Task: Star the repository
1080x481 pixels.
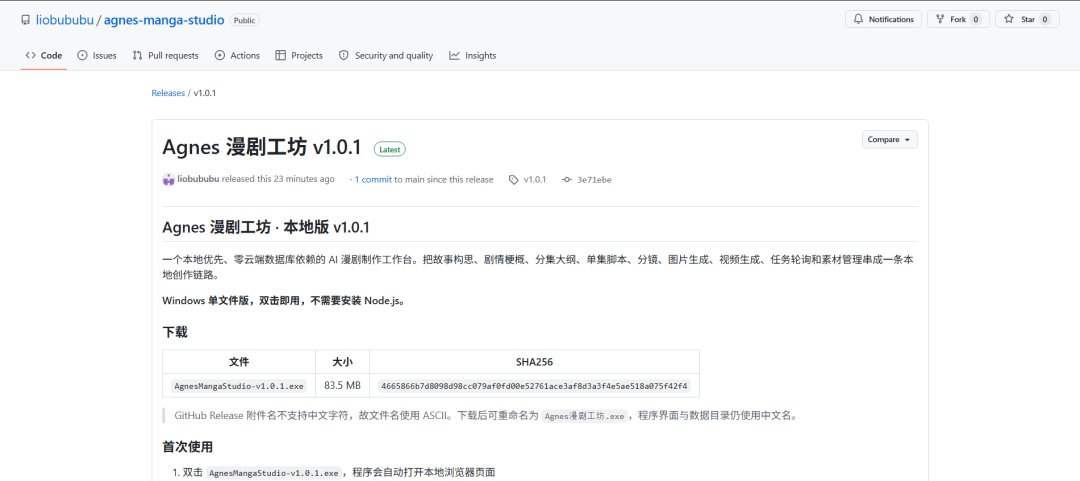Action: pyautogui.click(x=1027, y=19)
